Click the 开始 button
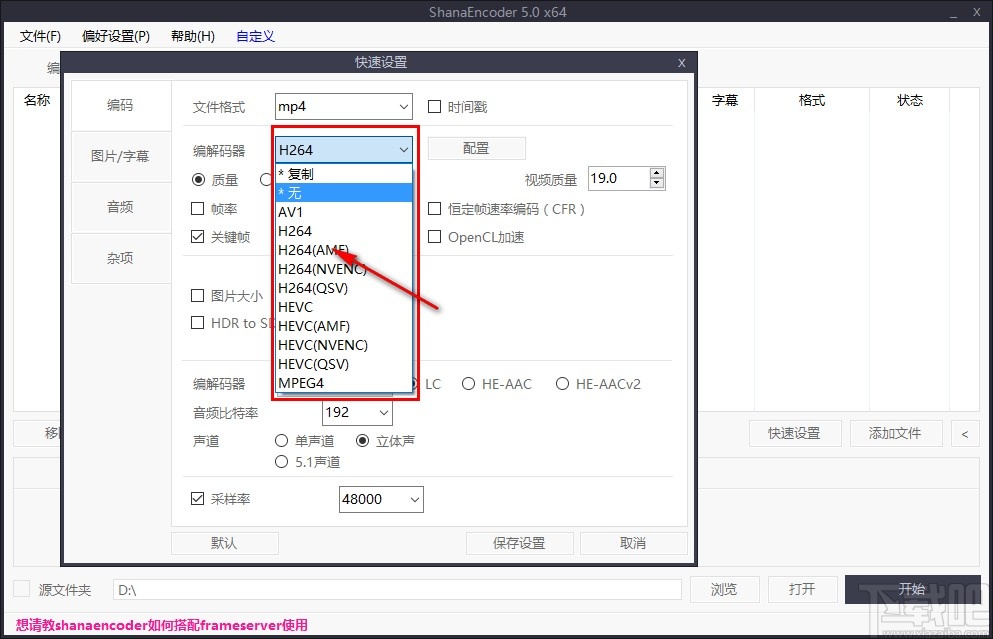 (913, 589)
